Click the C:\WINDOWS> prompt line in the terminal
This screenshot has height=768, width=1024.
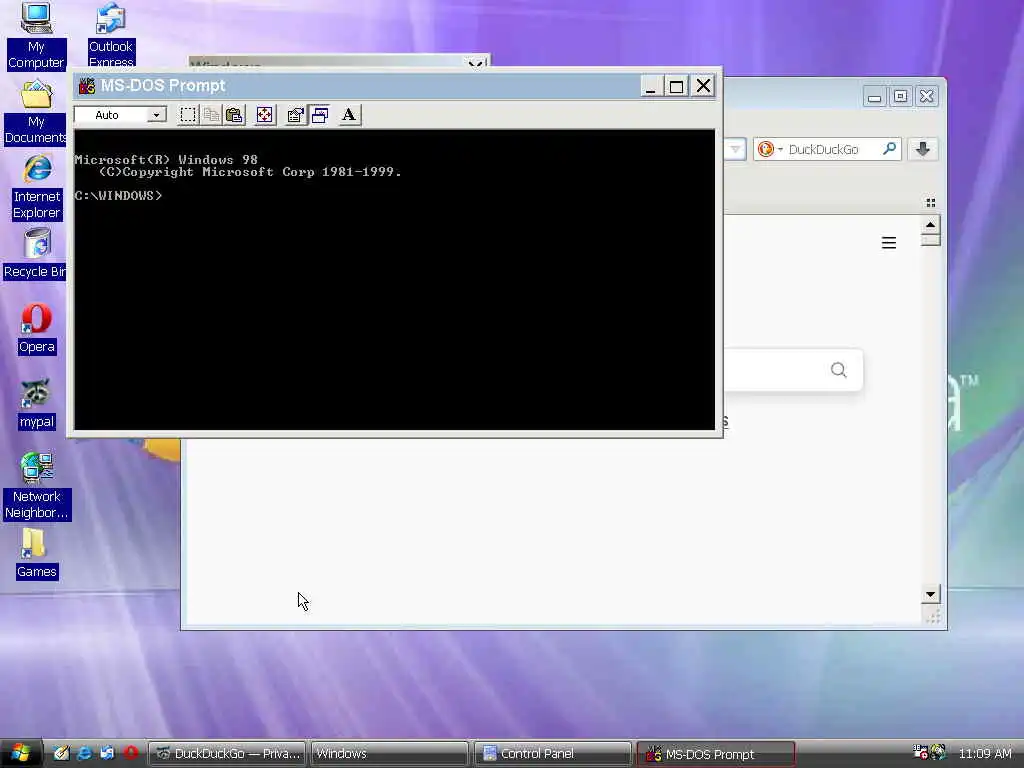tap(118, 195)
